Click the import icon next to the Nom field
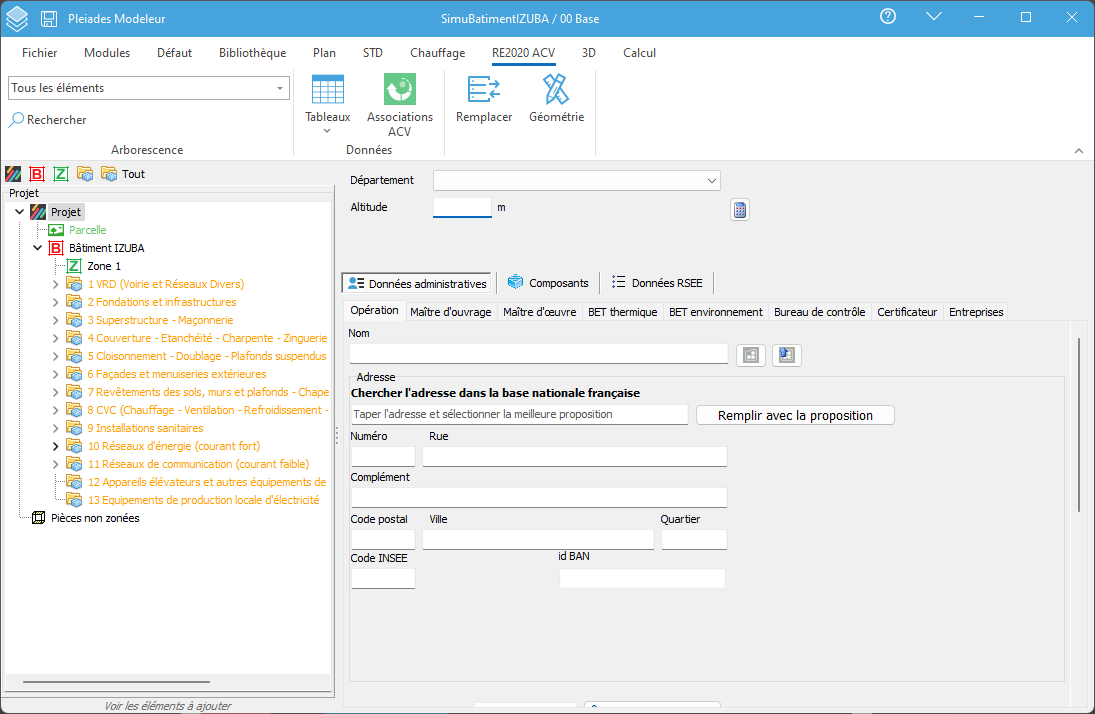1095x714 pixels. coord(786,355)
